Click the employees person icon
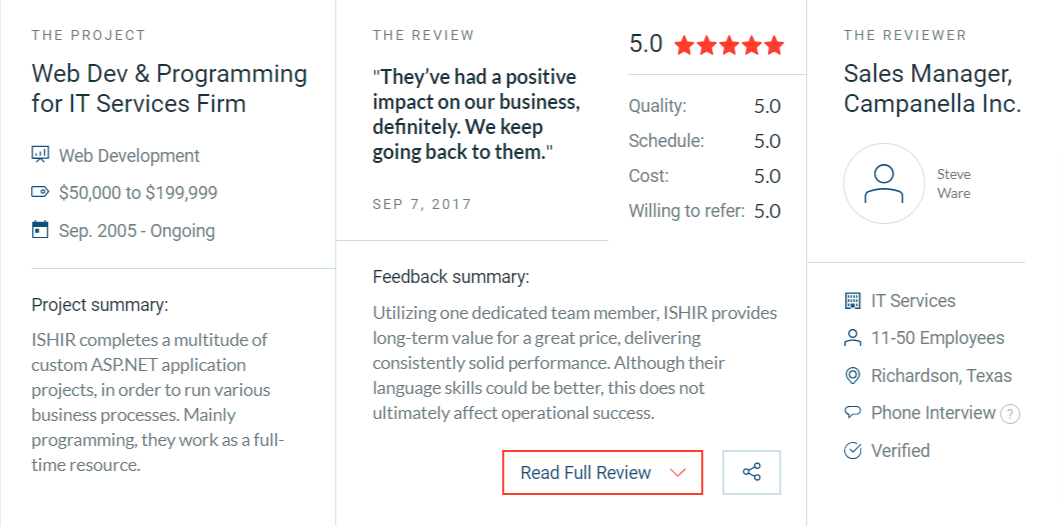 pos(853,338)
